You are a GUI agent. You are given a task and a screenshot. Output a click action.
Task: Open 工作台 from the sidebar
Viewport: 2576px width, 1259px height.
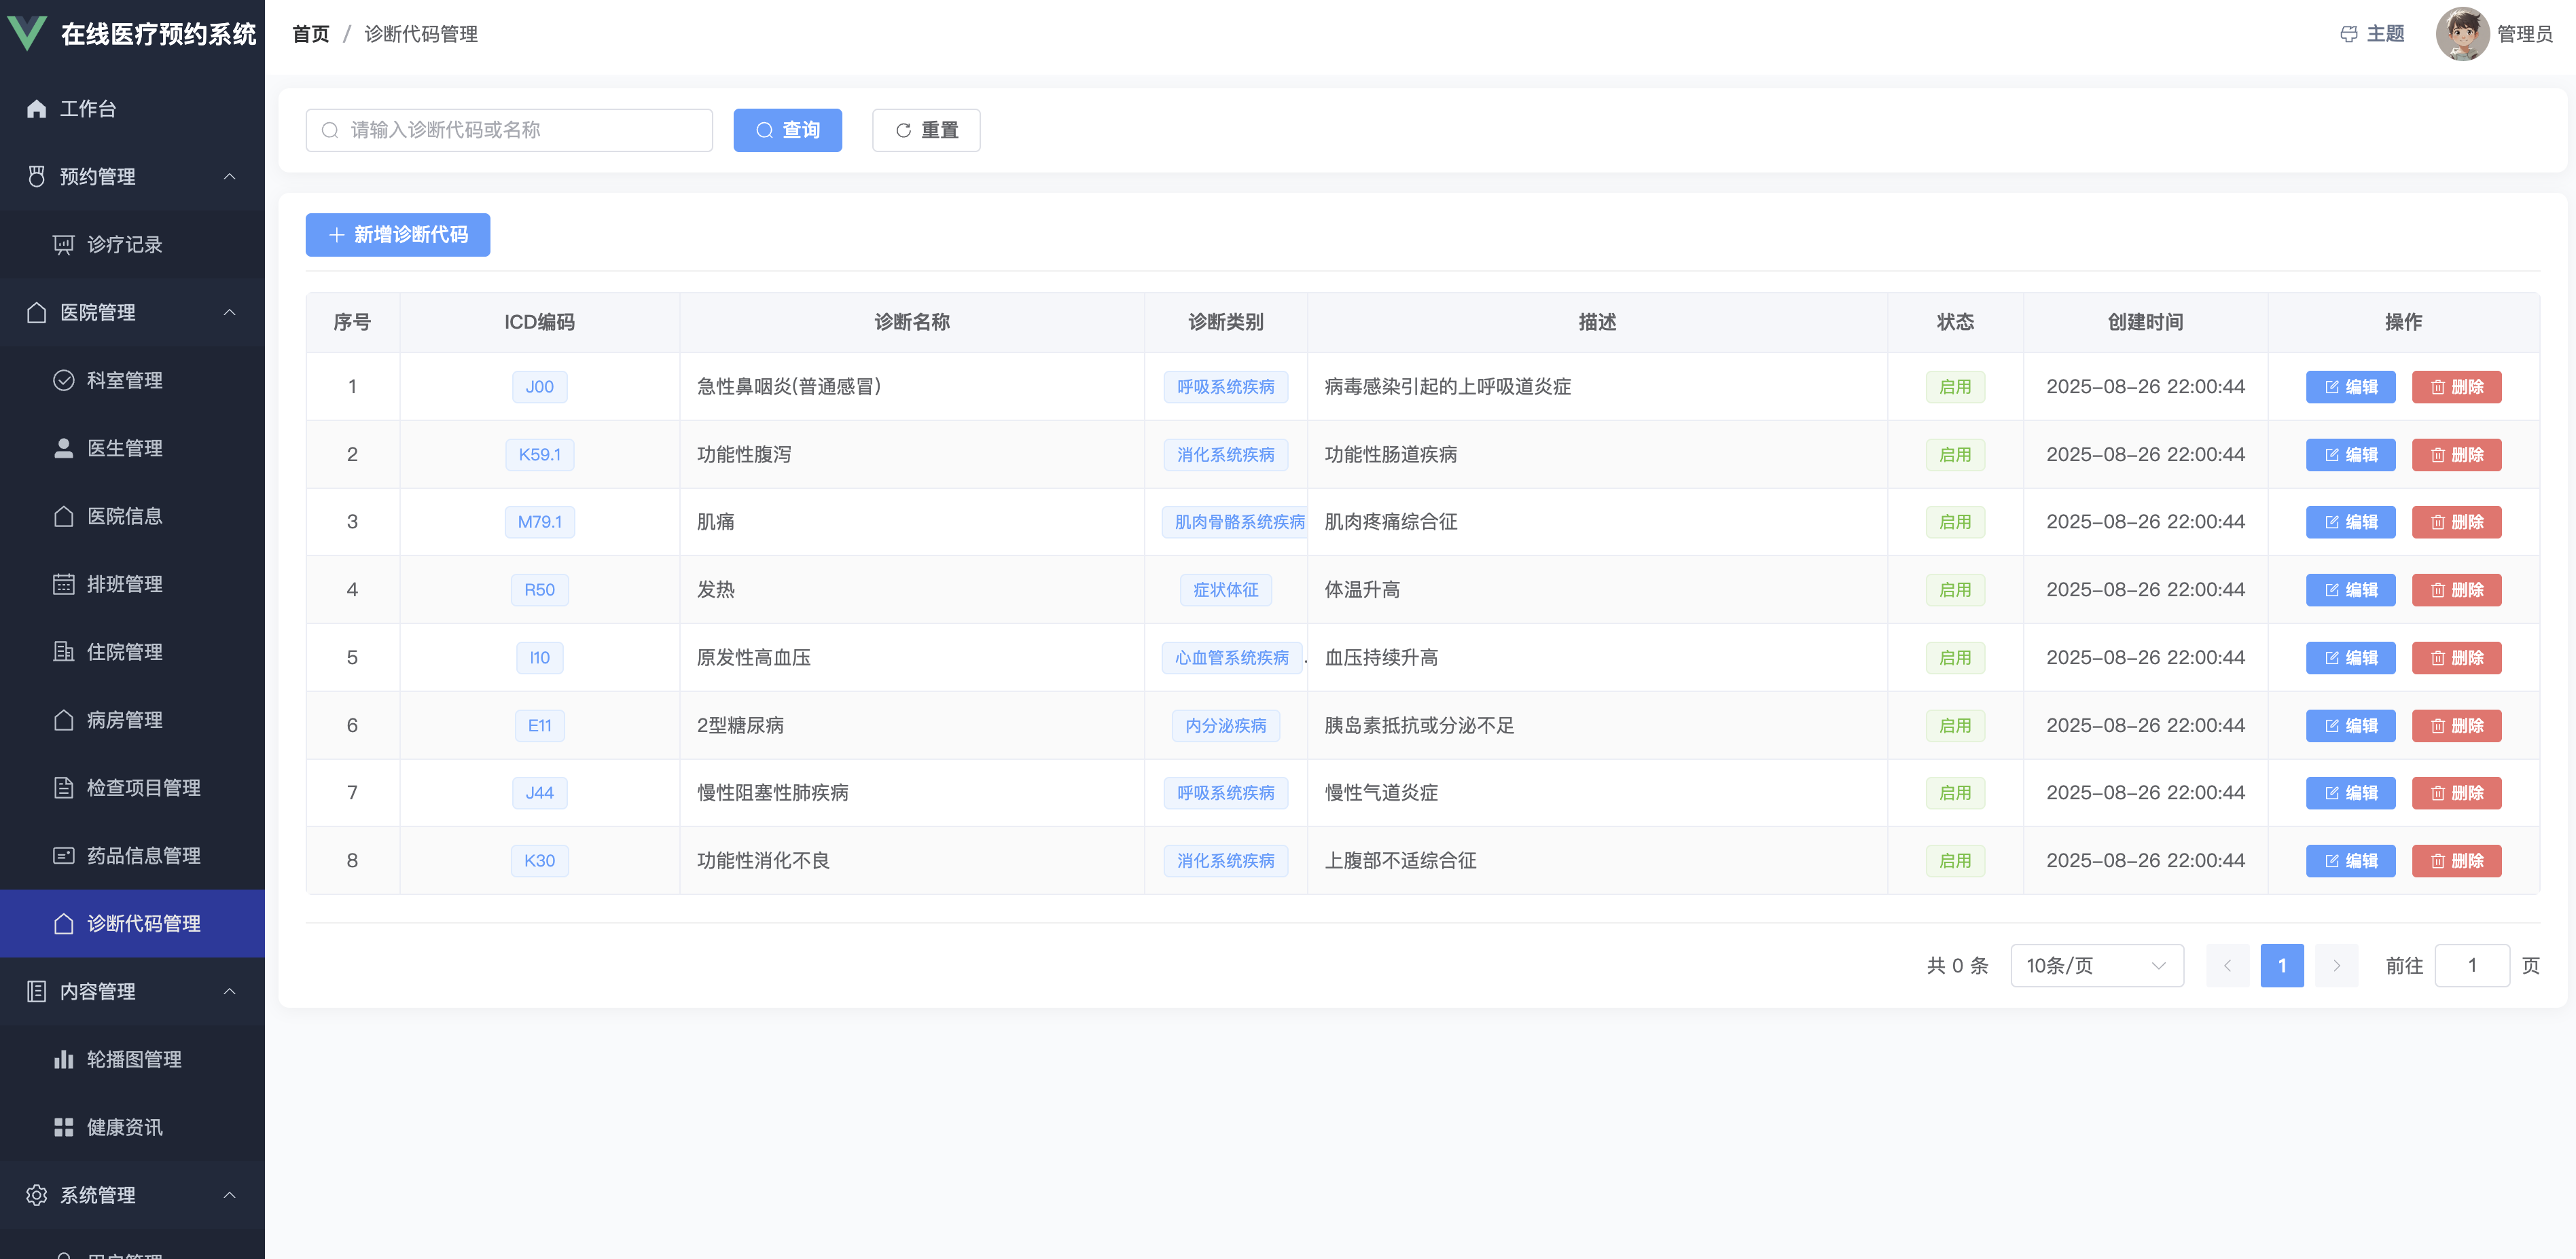87,109
